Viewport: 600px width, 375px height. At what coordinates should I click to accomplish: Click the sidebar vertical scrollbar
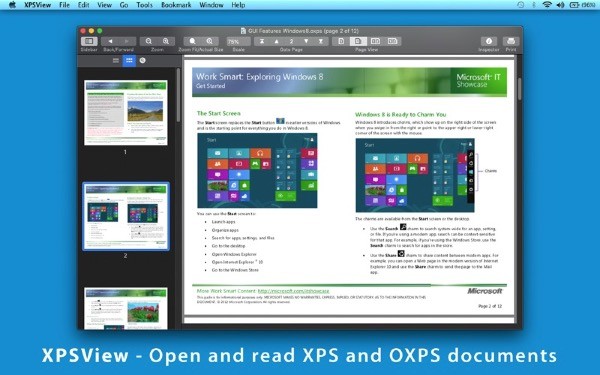pyautogui.click(x=178, y=96)
